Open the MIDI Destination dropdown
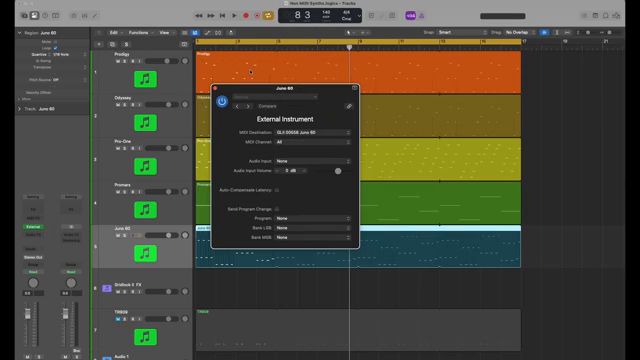The height and width of the screenshot is (360, 640). pyautogui.click(x=313, y=133)
